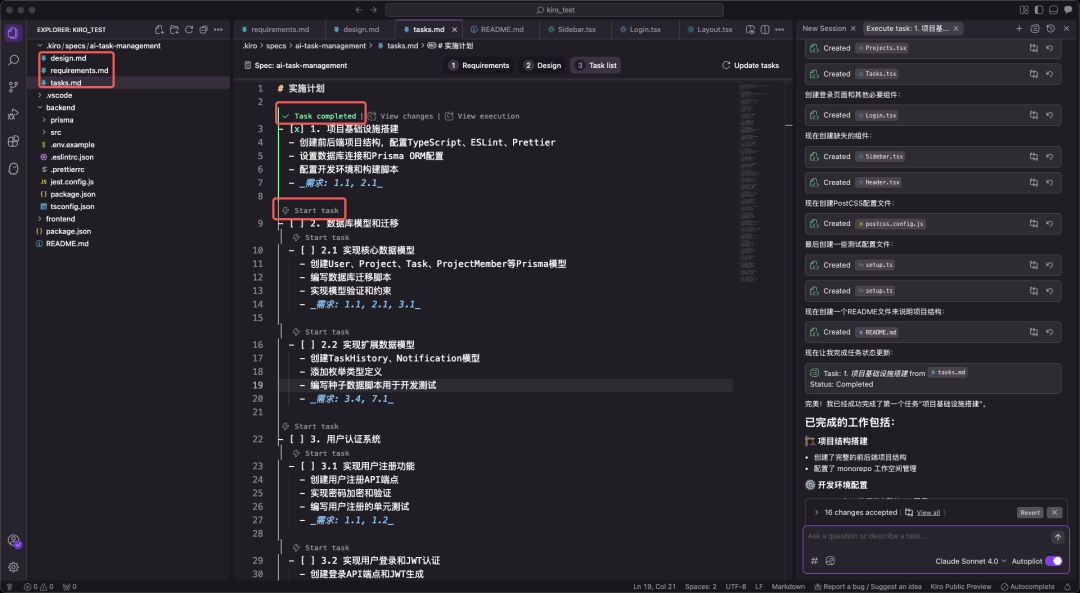Close the tasks.md editor tab
The height and width of the screenshot is (593, 1080).
tap(455, 30)
